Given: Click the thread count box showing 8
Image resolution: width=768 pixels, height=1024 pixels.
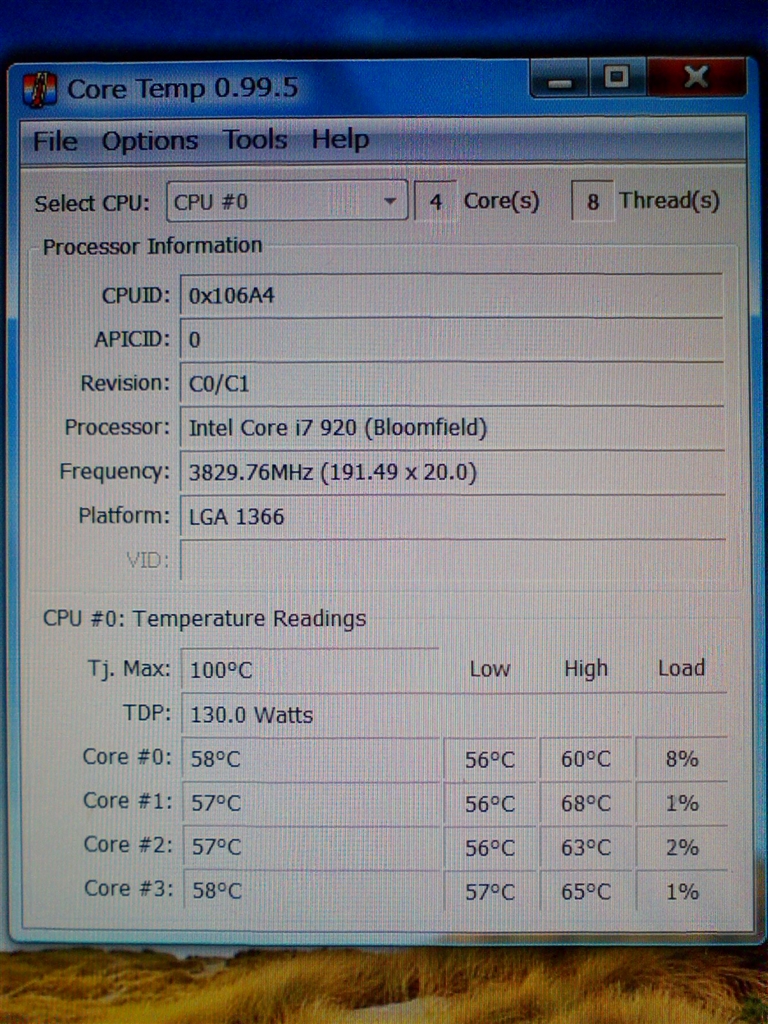Looking at the screenshot, I should pyautogui.click(x=592, y=200).
